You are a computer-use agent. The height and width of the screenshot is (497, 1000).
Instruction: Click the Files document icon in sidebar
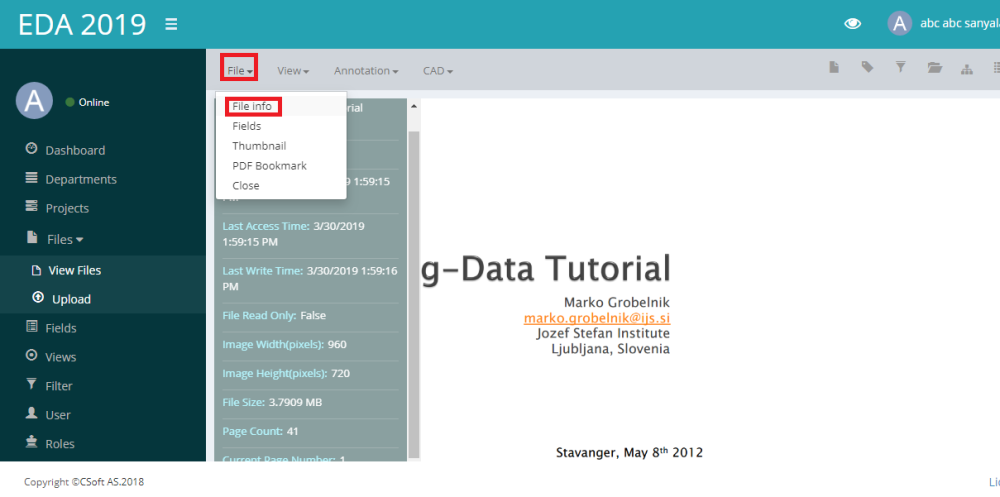tap(31, 237)
